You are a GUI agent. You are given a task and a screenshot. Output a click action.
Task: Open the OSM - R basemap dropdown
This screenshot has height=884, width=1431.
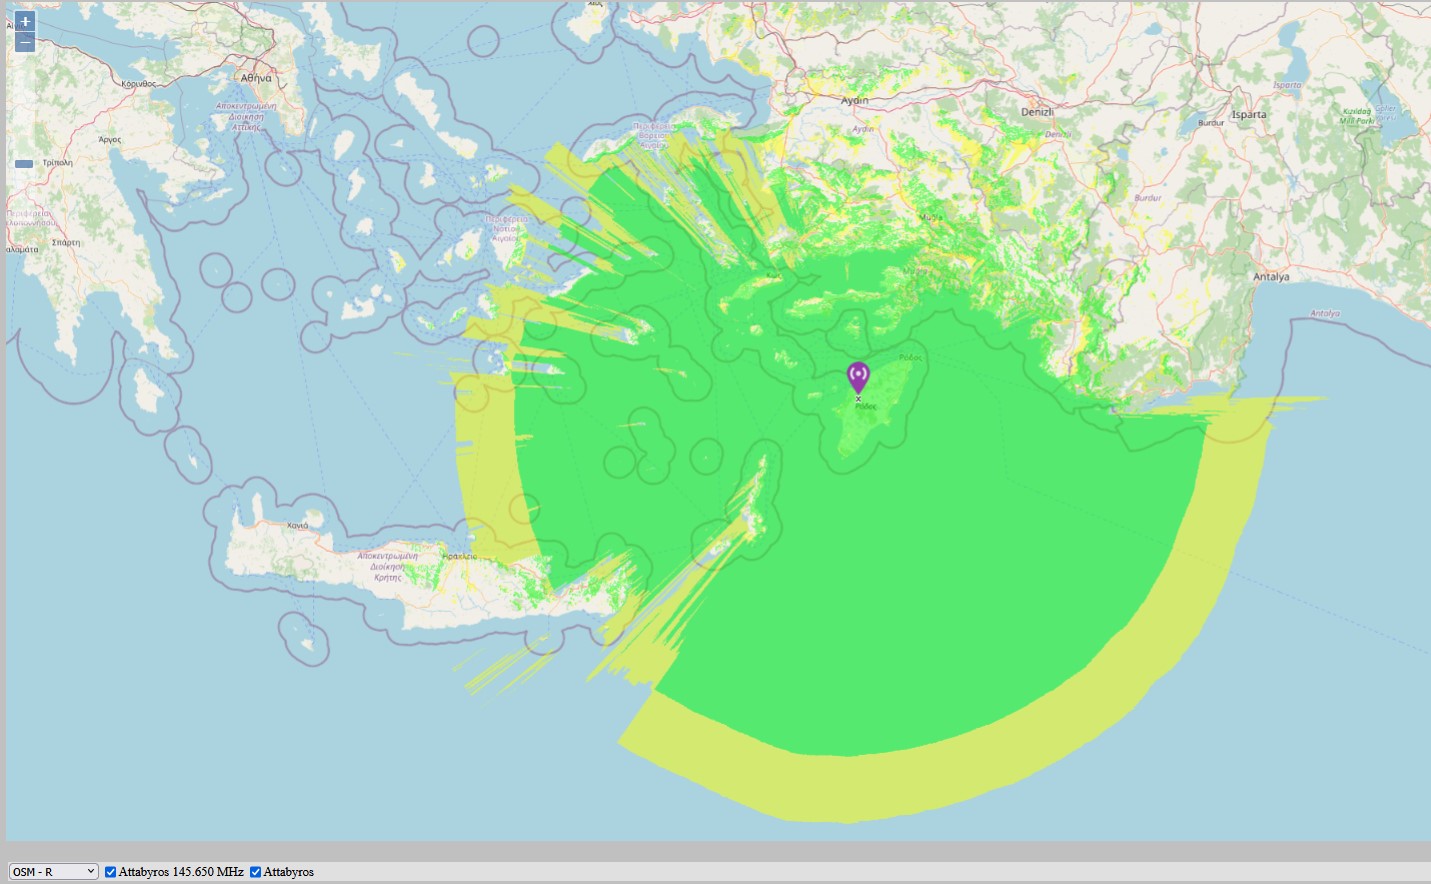coord(53,872)
